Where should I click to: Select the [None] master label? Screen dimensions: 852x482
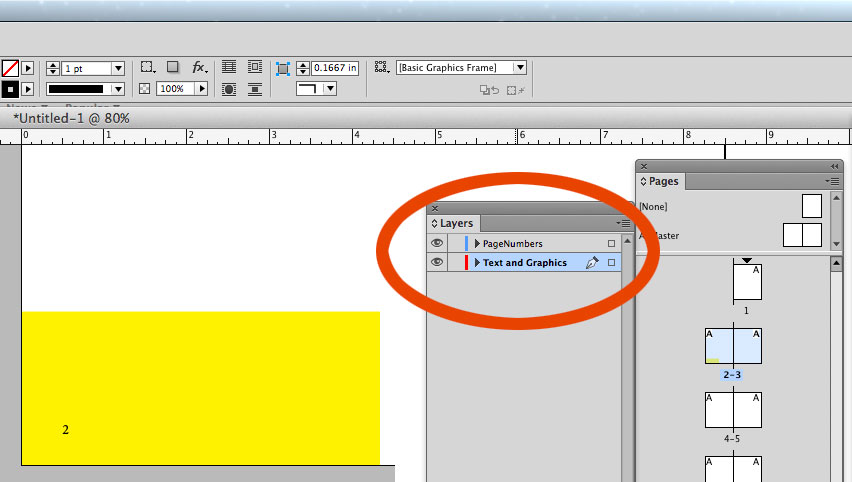point(653,206)
